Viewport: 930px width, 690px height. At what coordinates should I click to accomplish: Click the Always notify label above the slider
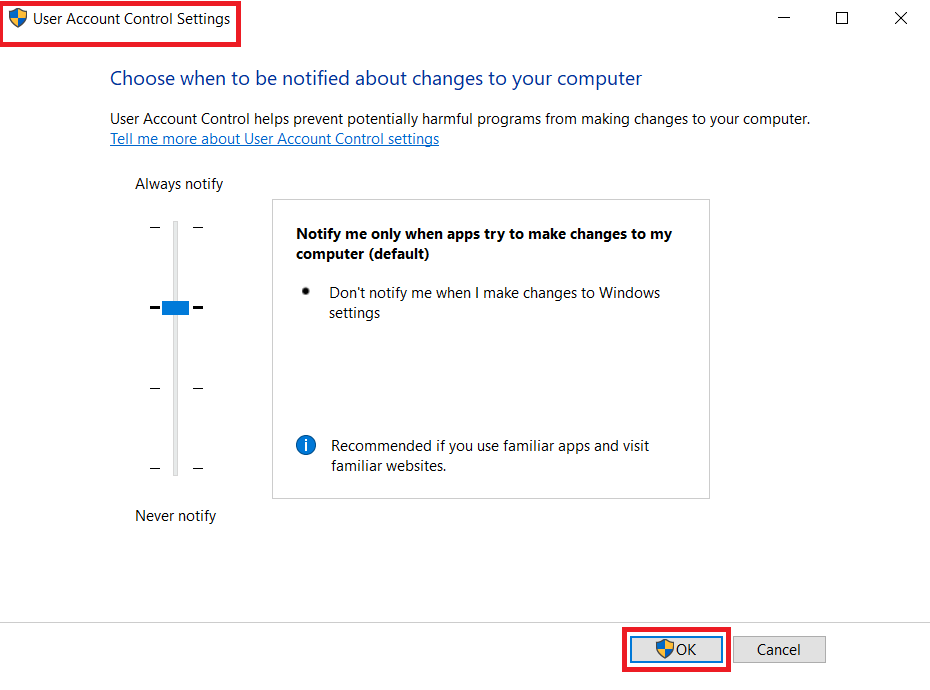[x=179, y=183]
